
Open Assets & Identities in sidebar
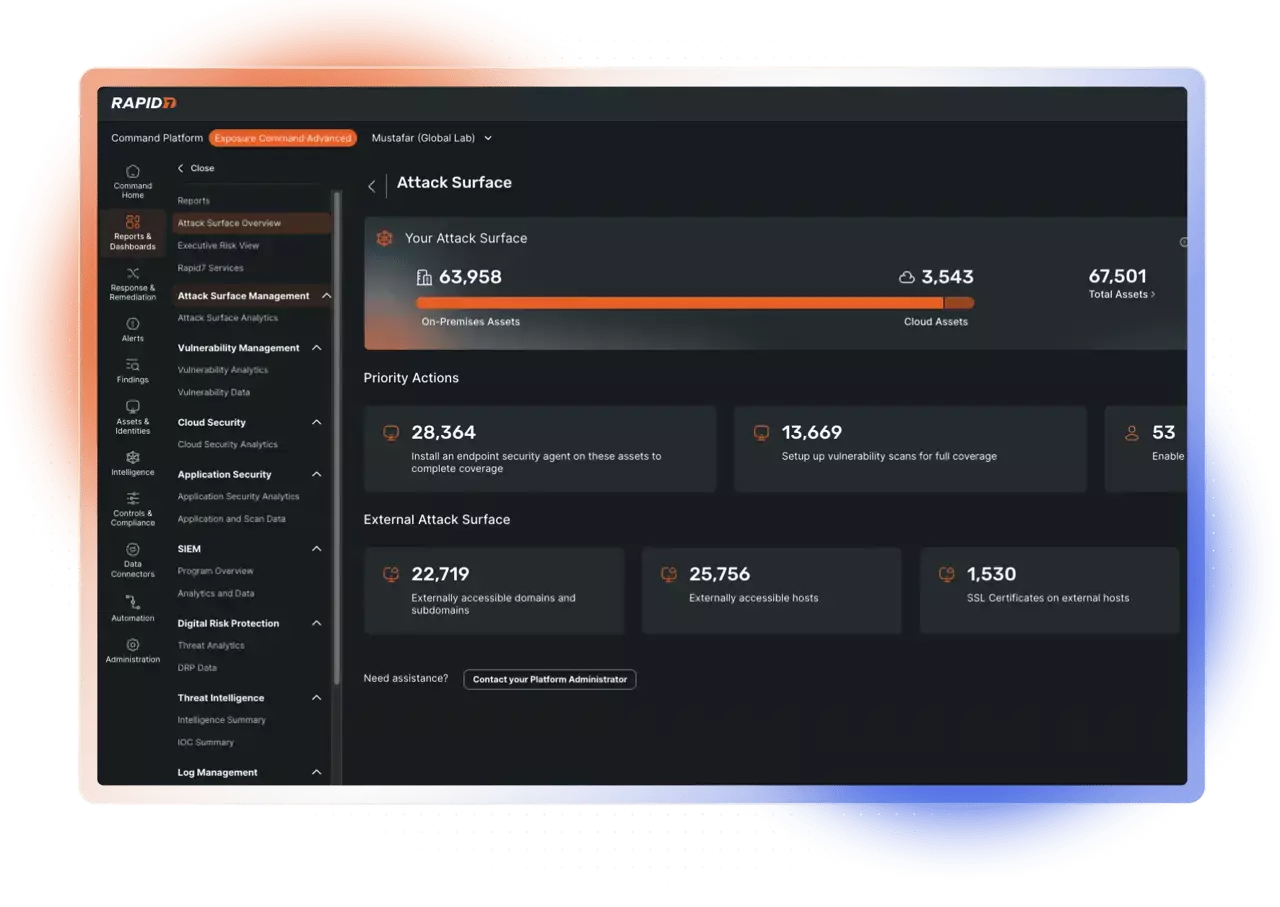tap(133, 416)
